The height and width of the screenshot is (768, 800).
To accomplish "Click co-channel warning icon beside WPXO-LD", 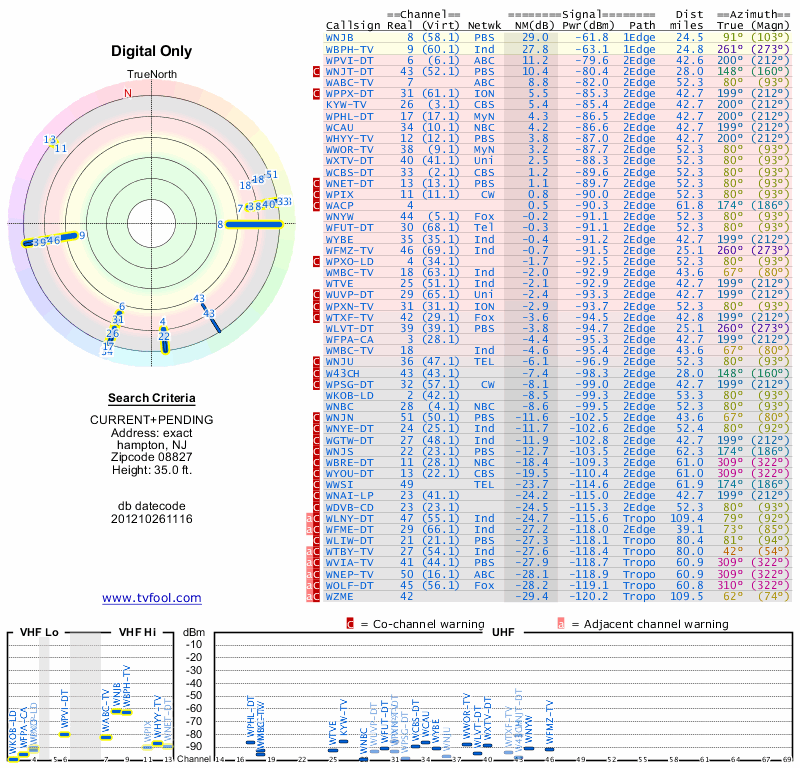I will (316, 261).
